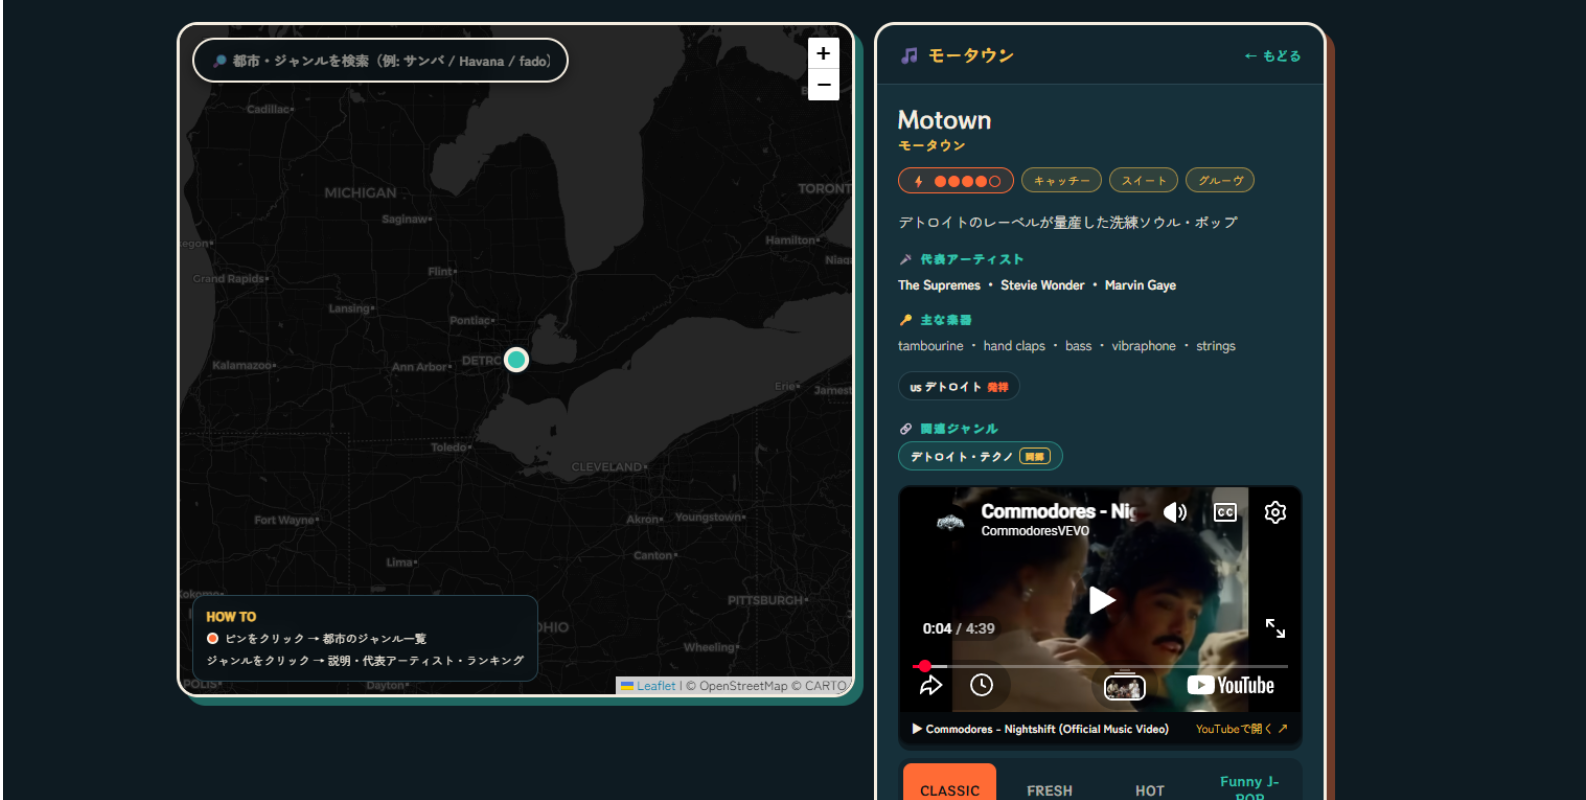Click the 'Marvin Gaye' artist text
Viewport: 1586px width, 800px height.
tap(1140, 285)
